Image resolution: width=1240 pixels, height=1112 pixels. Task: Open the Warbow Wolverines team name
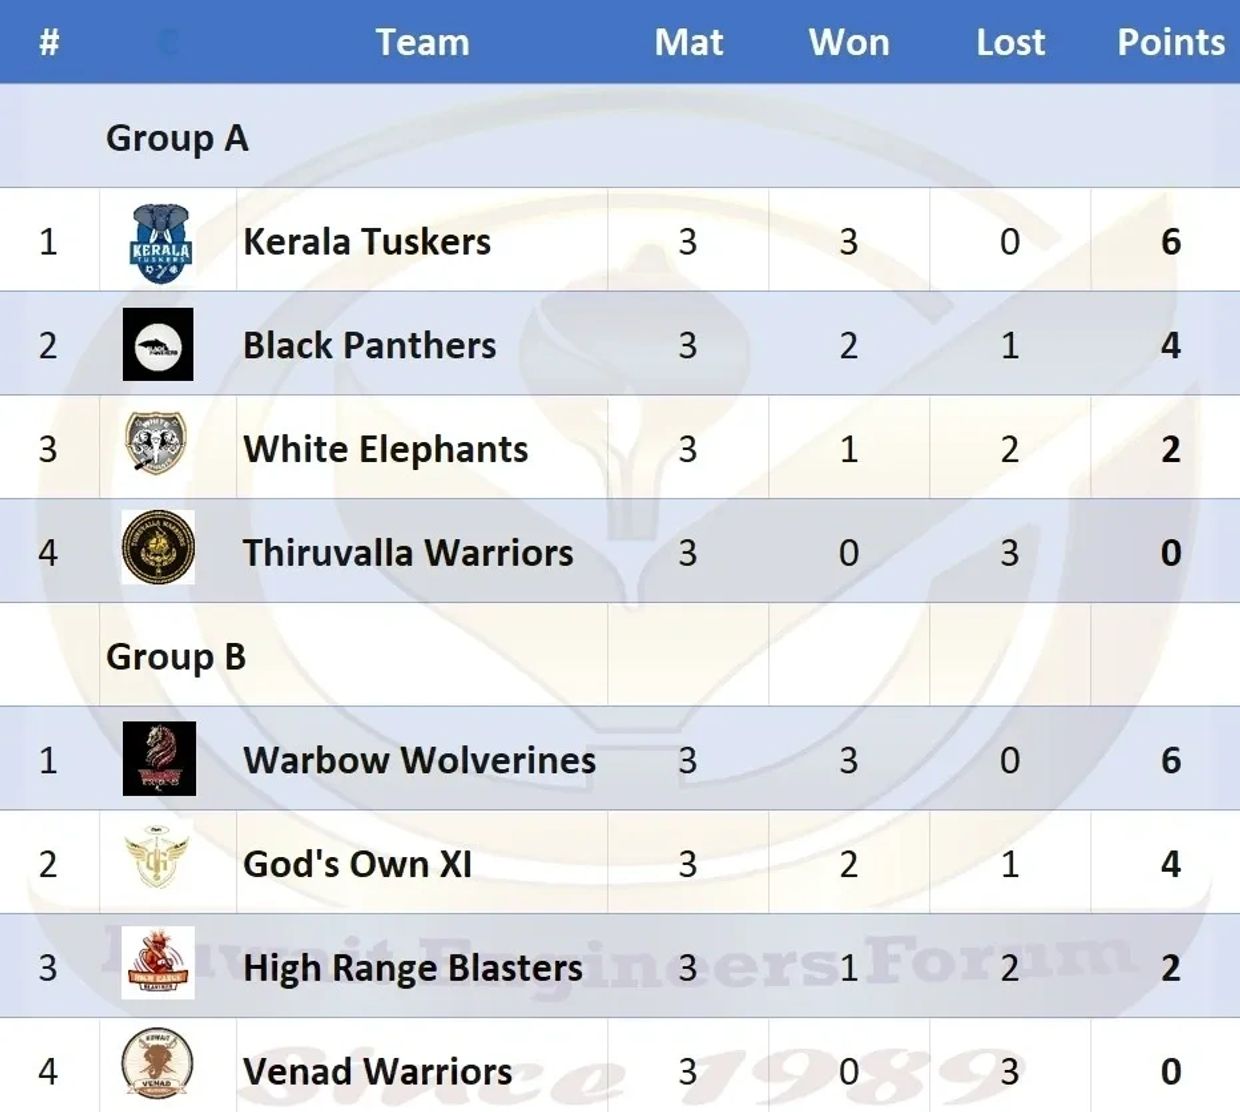tap(419, 760)
